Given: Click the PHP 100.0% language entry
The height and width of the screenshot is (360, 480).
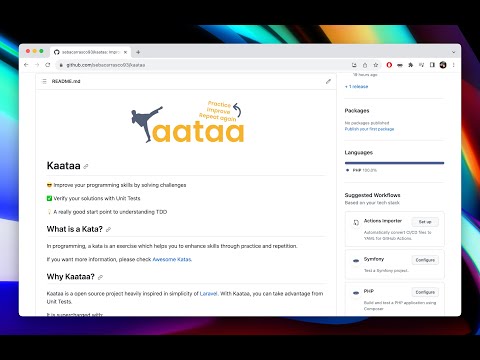Looking at the screenshot, I should coord(362,170).
